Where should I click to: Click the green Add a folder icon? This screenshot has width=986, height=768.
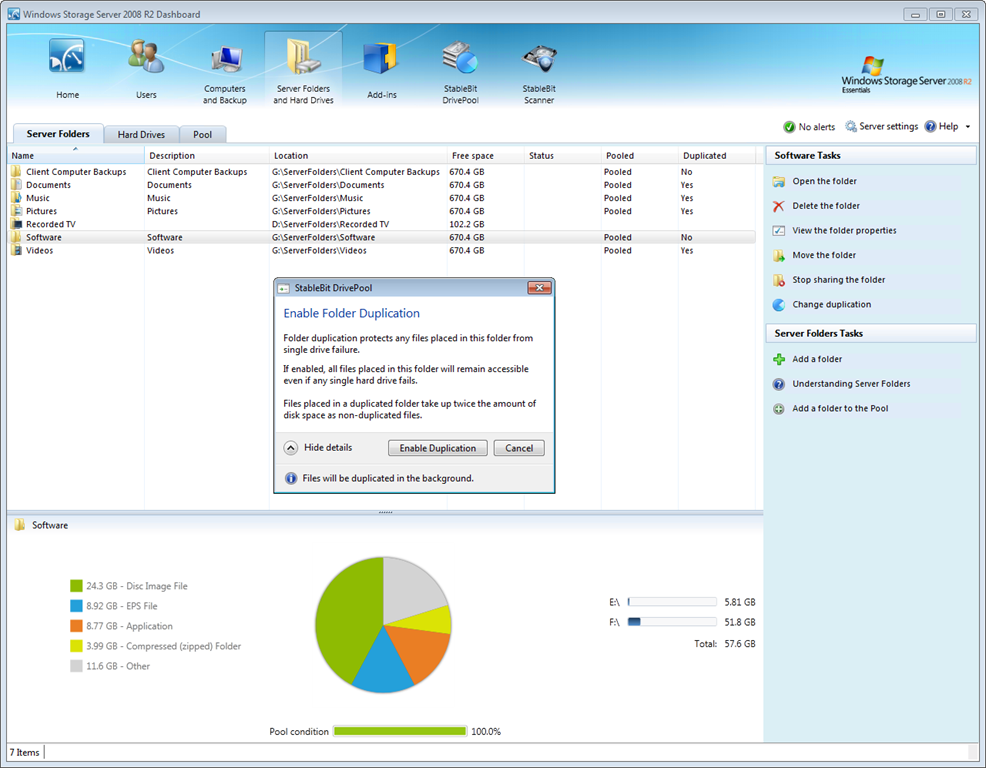(778, 359)
